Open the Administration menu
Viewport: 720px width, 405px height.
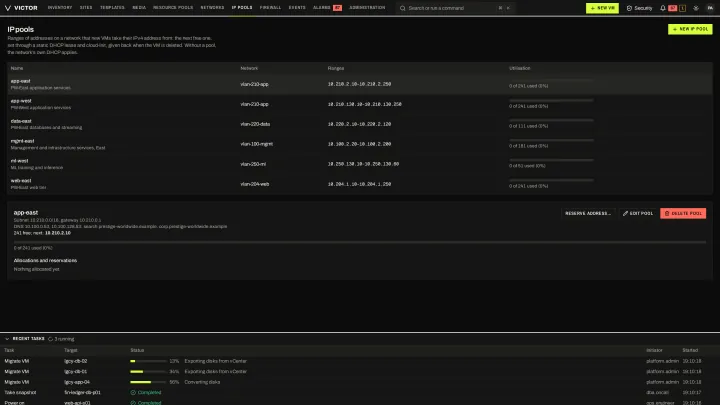pos(367,8)
